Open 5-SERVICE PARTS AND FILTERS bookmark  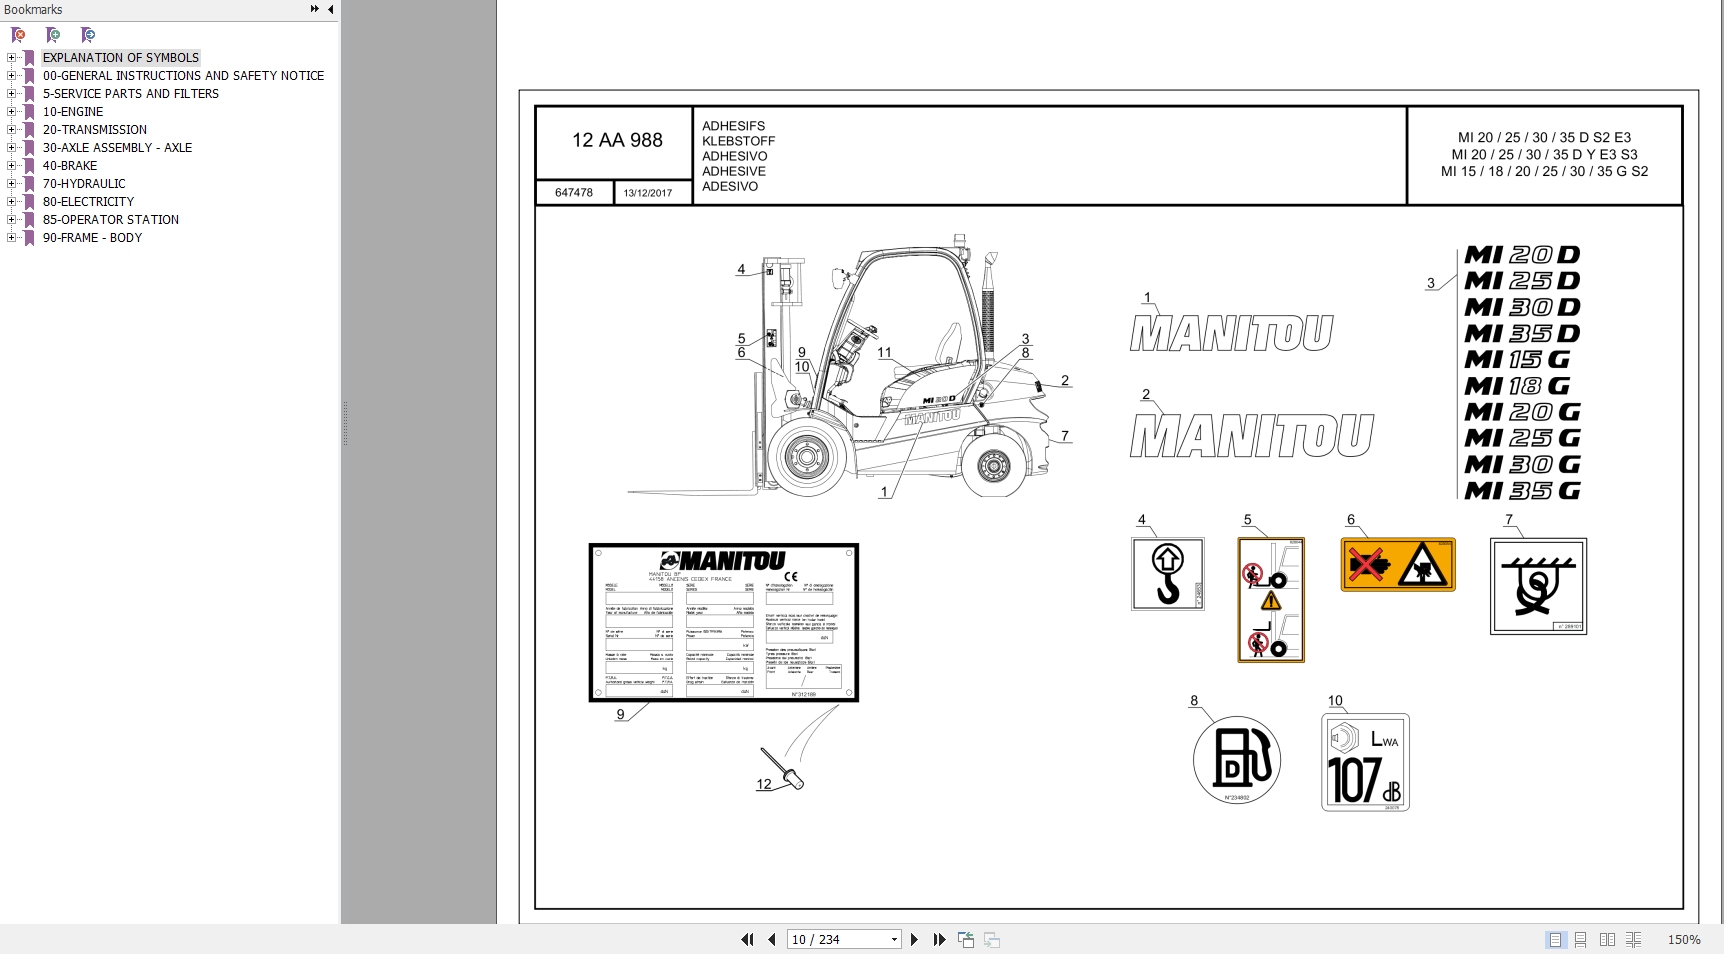click(x=131, y=93)
